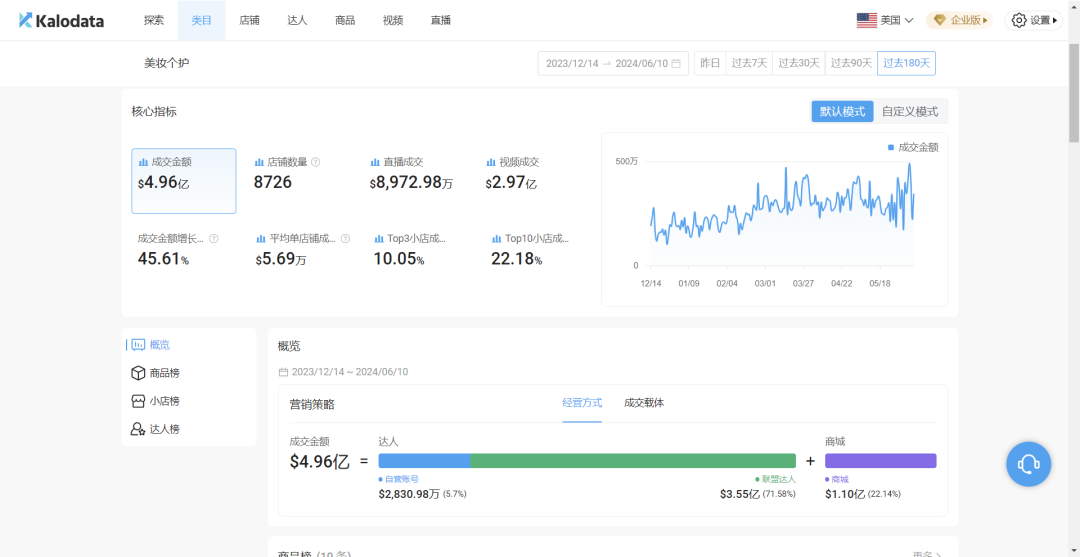Open the 店铺 navigation tab
Viewport: 1080px width, 557px height.
pos(249,20)
